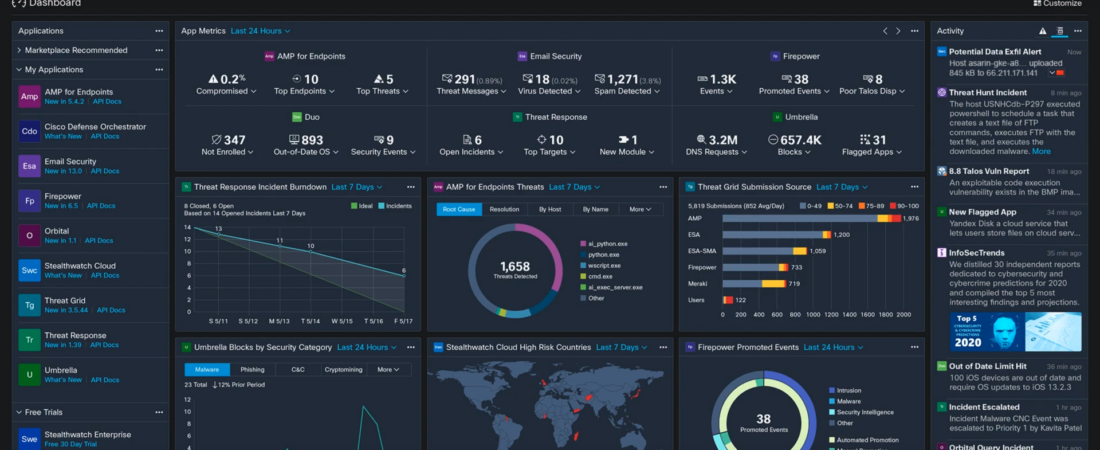Toggle the 90-100 score legend swatch

893,206
